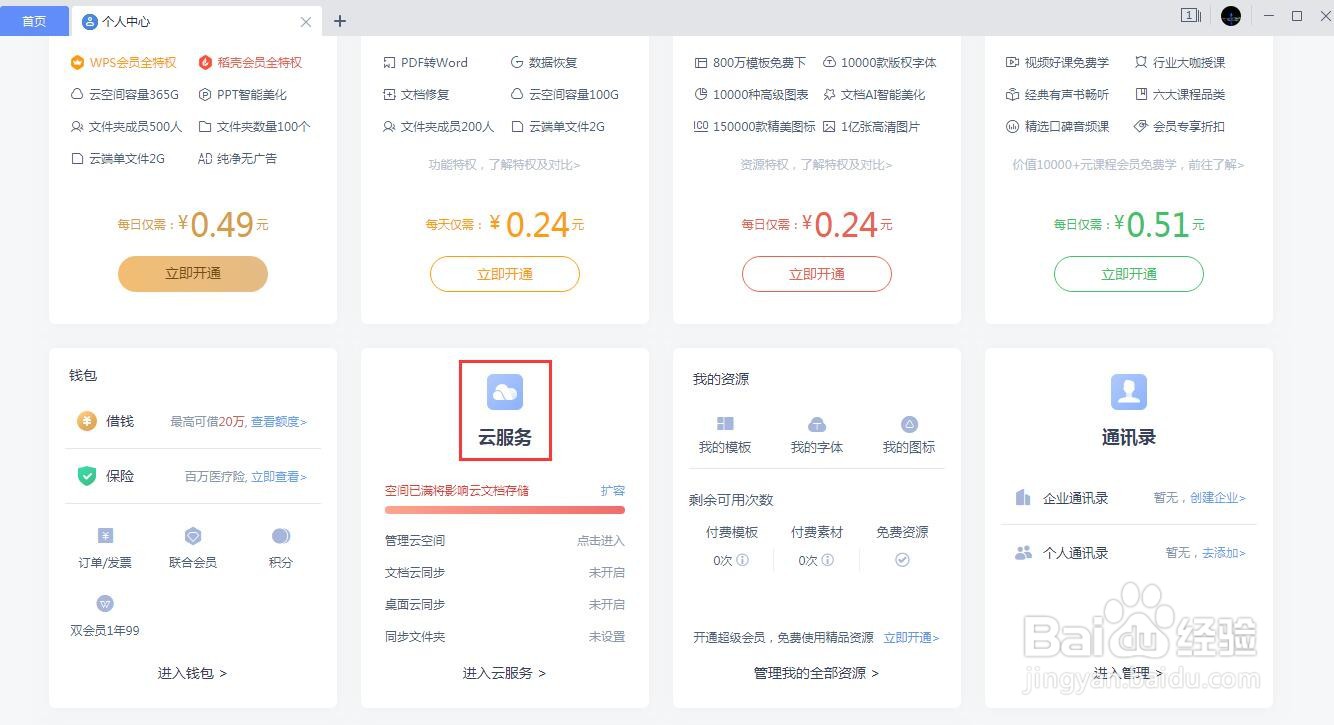This screenshot has width=1334, height=725.
Task: Open 功能特权，了解特权及对比 link
Action: tap(505, 165)
